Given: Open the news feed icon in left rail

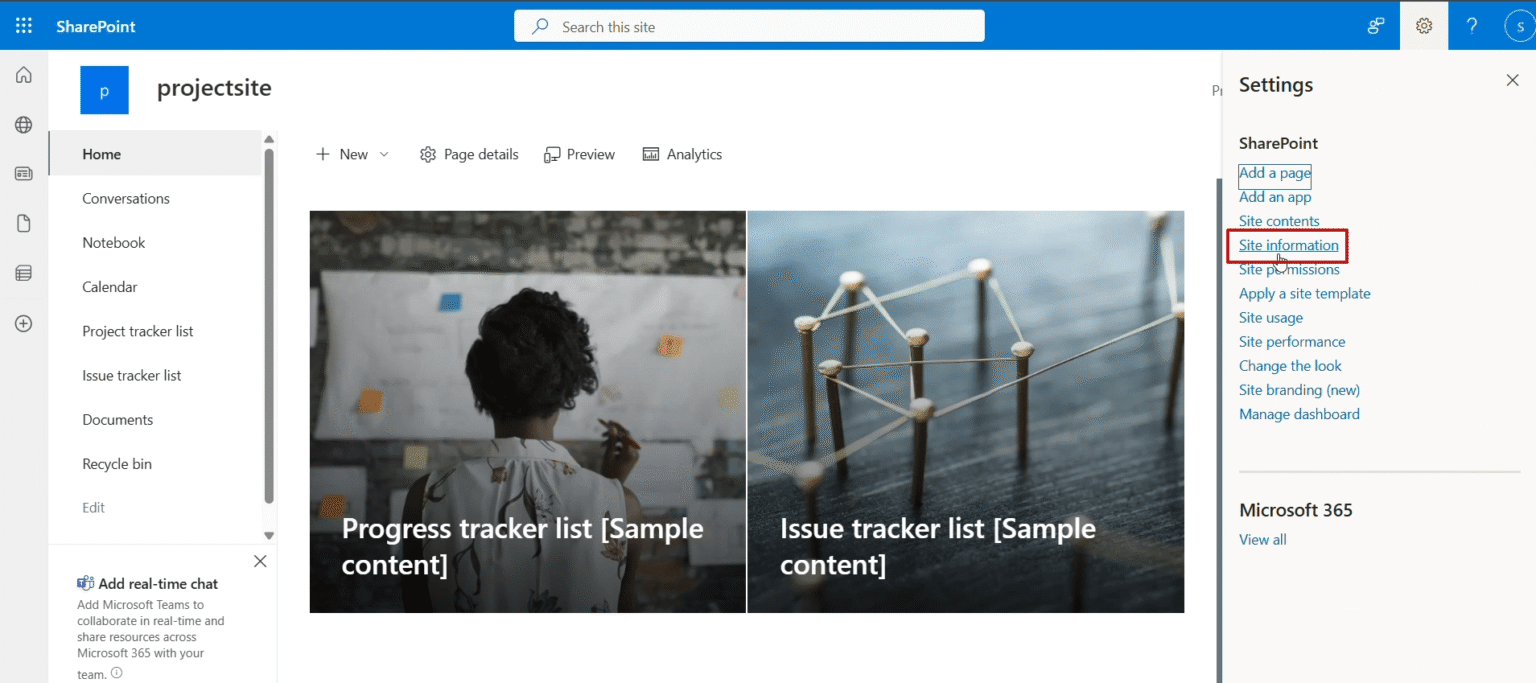Looking at the screenshot, I should coord(23,173).
